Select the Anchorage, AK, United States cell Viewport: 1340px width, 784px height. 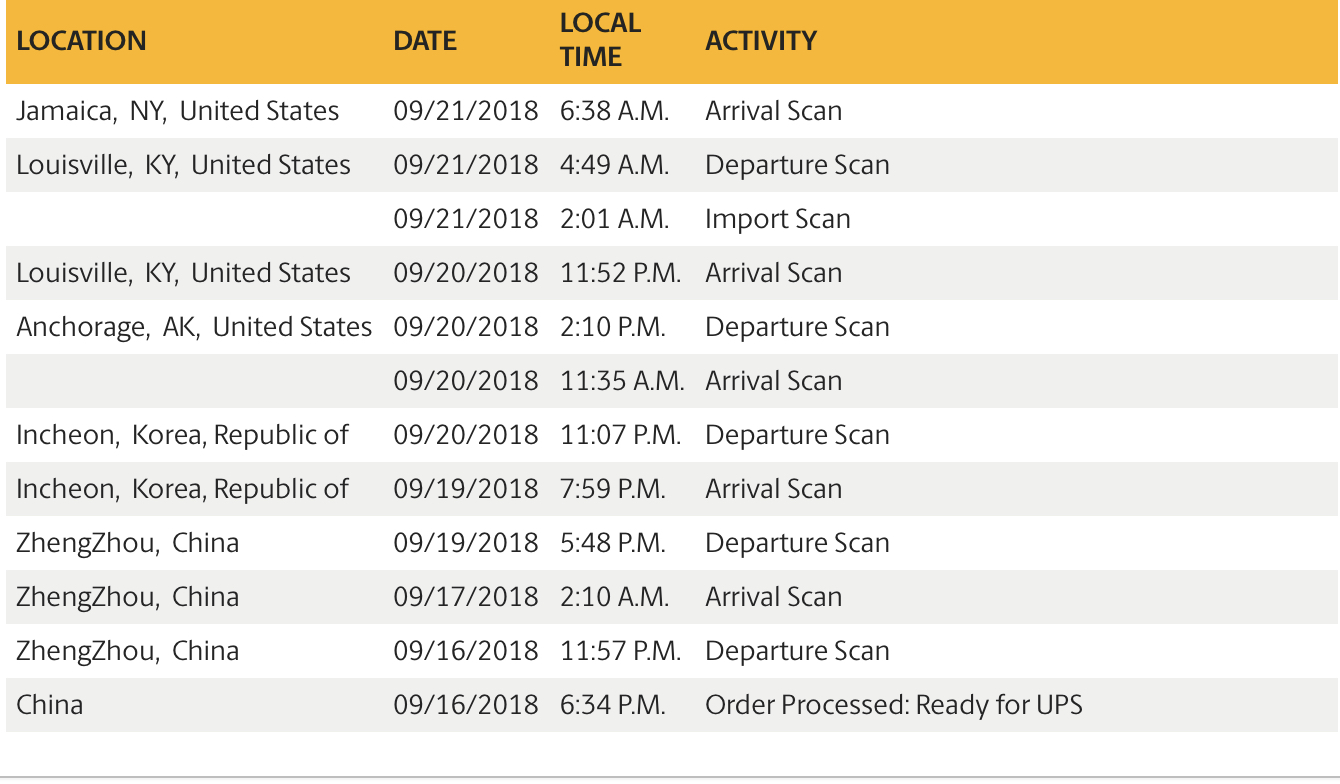(x=194, y=327)
